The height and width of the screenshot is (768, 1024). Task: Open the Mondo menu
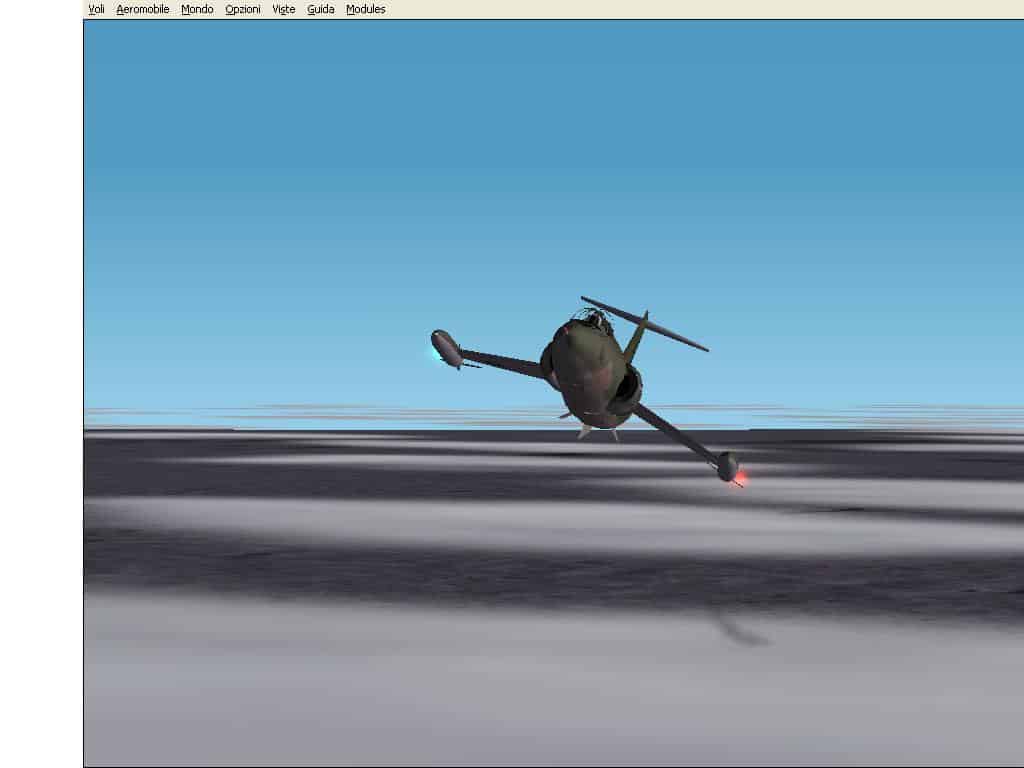tap(197, 9)
